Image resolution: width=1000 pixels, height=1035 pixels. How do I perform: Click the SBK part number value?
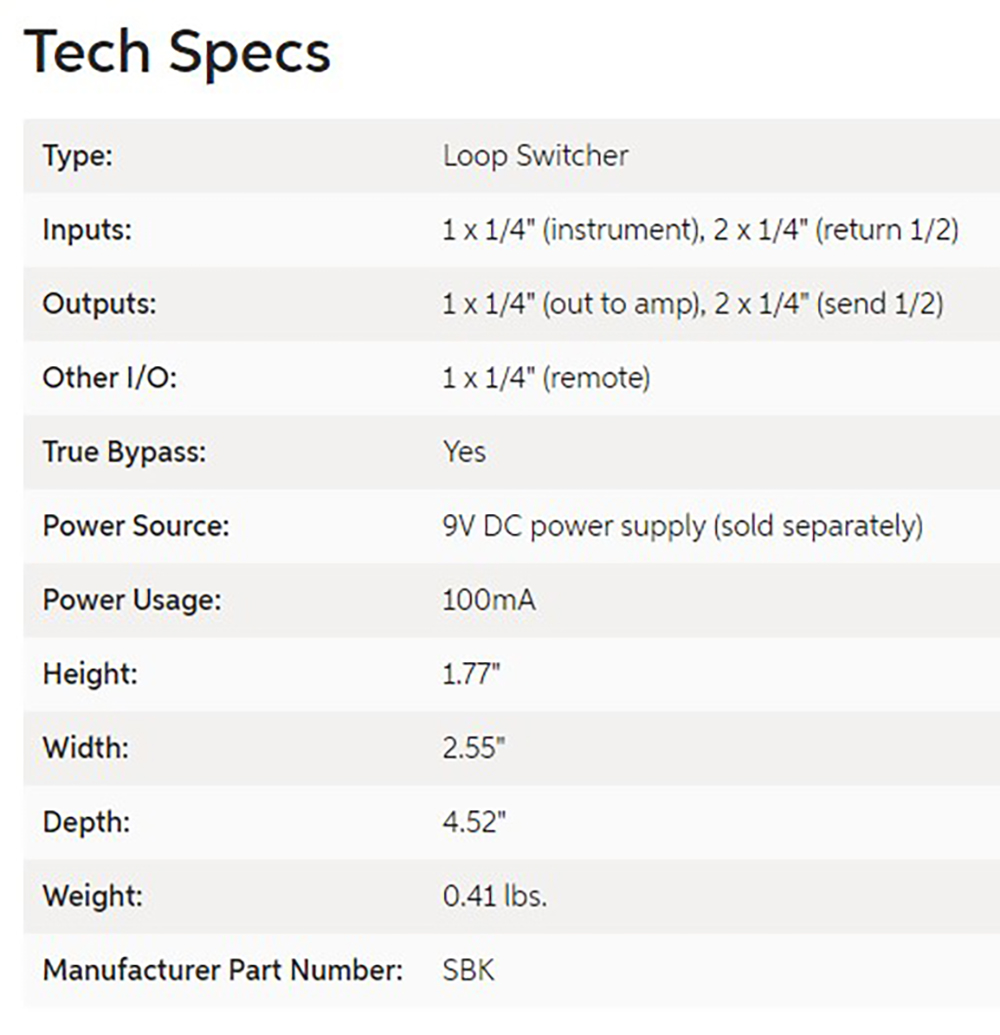pyautogui.click(x=468, y=970)
